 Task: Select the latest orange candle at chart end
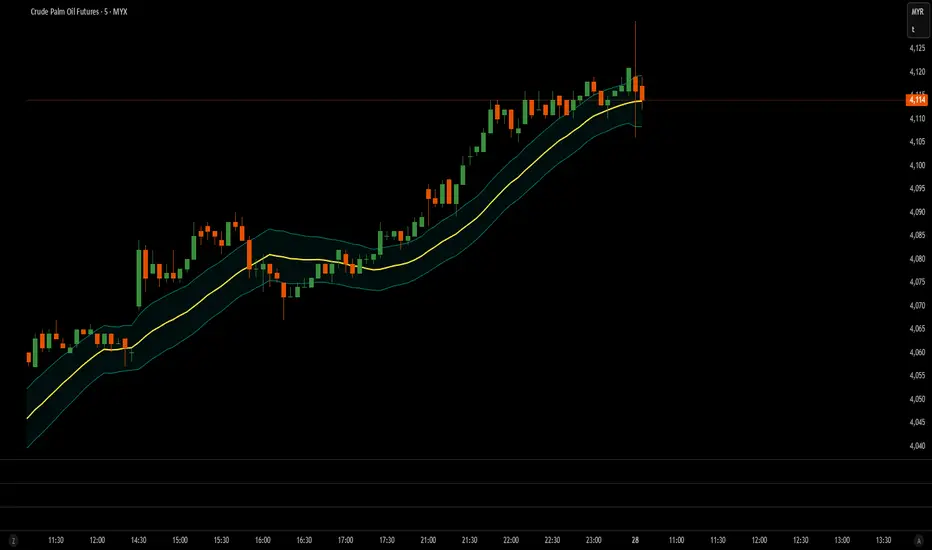642,93
